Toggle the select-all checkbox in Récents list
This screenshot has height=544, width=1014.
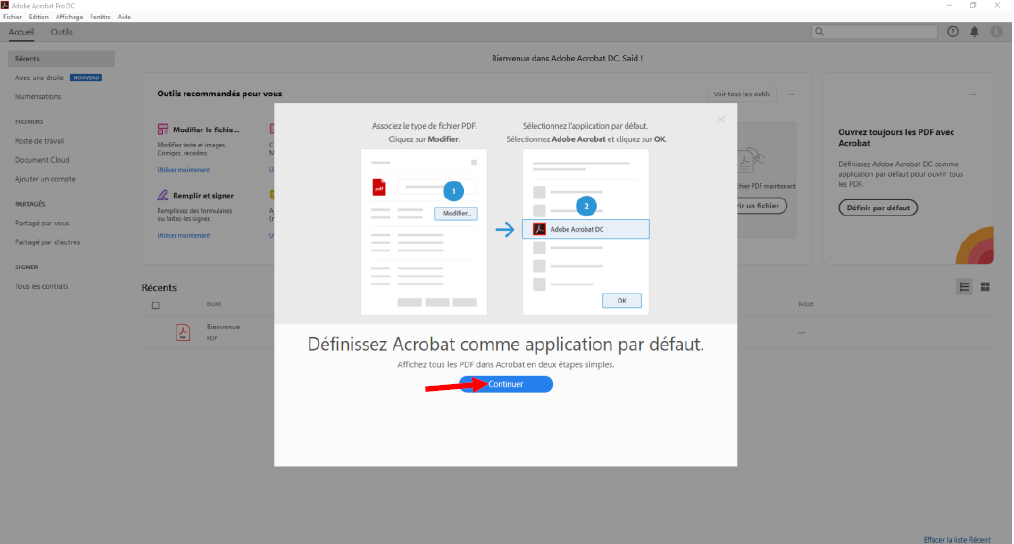(155, 305)
